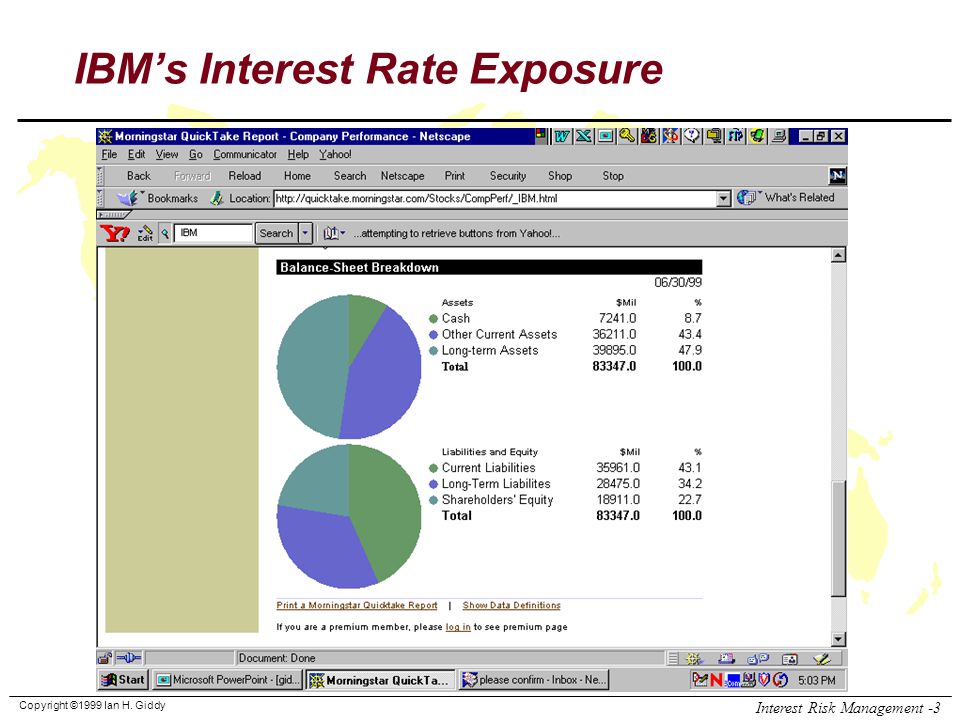
Task: Open the Help menu
Action: (298, 154)
